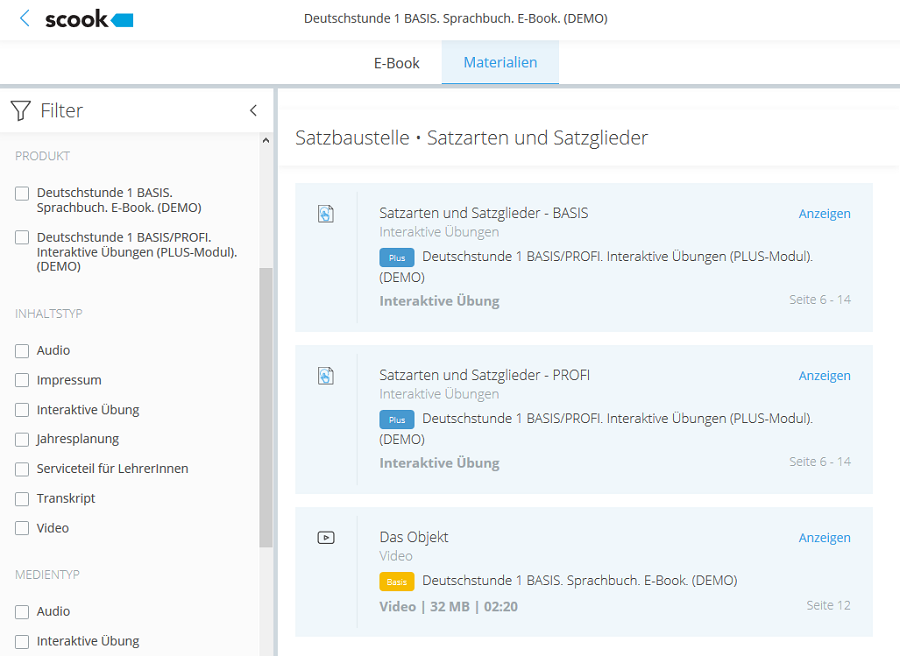
Task: Select the Materialien tab
Action: [x=500, y=63]
